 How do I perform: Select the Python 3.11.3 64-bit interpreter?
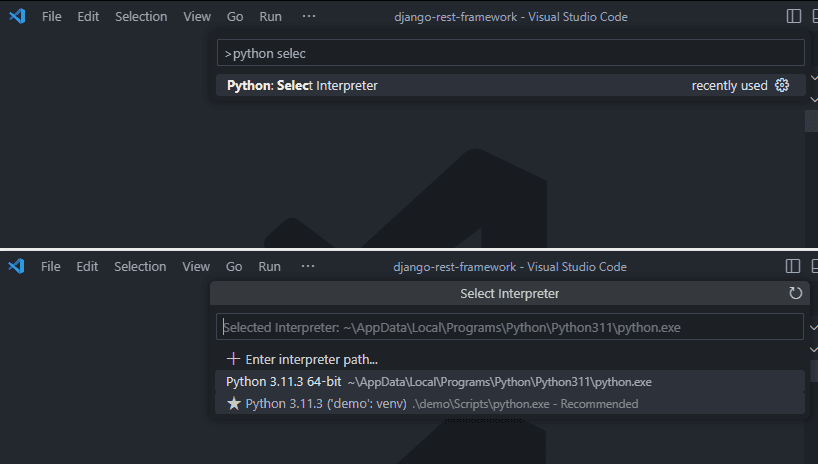[x=509, y=382]
